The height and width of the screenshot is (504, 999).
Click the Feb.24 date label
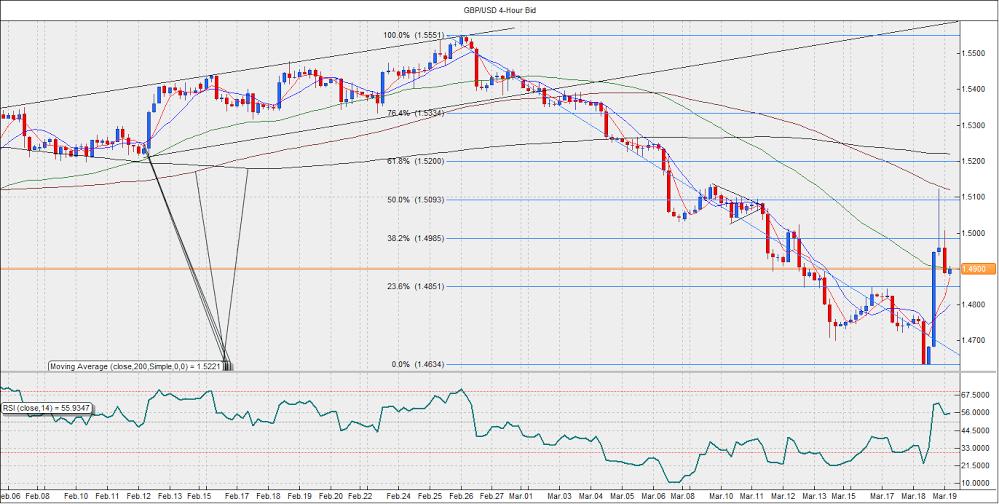398,495
